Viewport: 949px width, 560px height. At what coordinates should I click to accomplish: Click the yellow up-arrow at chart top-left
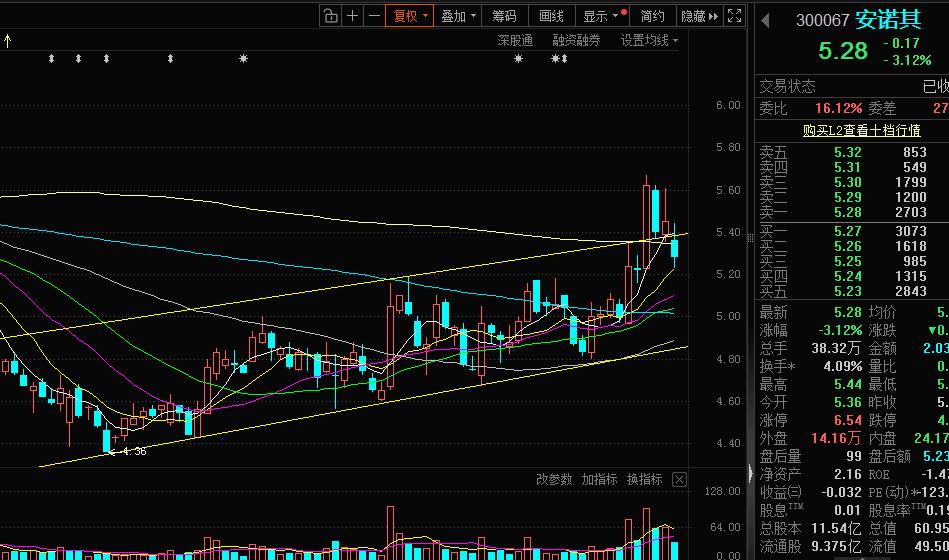point(7,41)
